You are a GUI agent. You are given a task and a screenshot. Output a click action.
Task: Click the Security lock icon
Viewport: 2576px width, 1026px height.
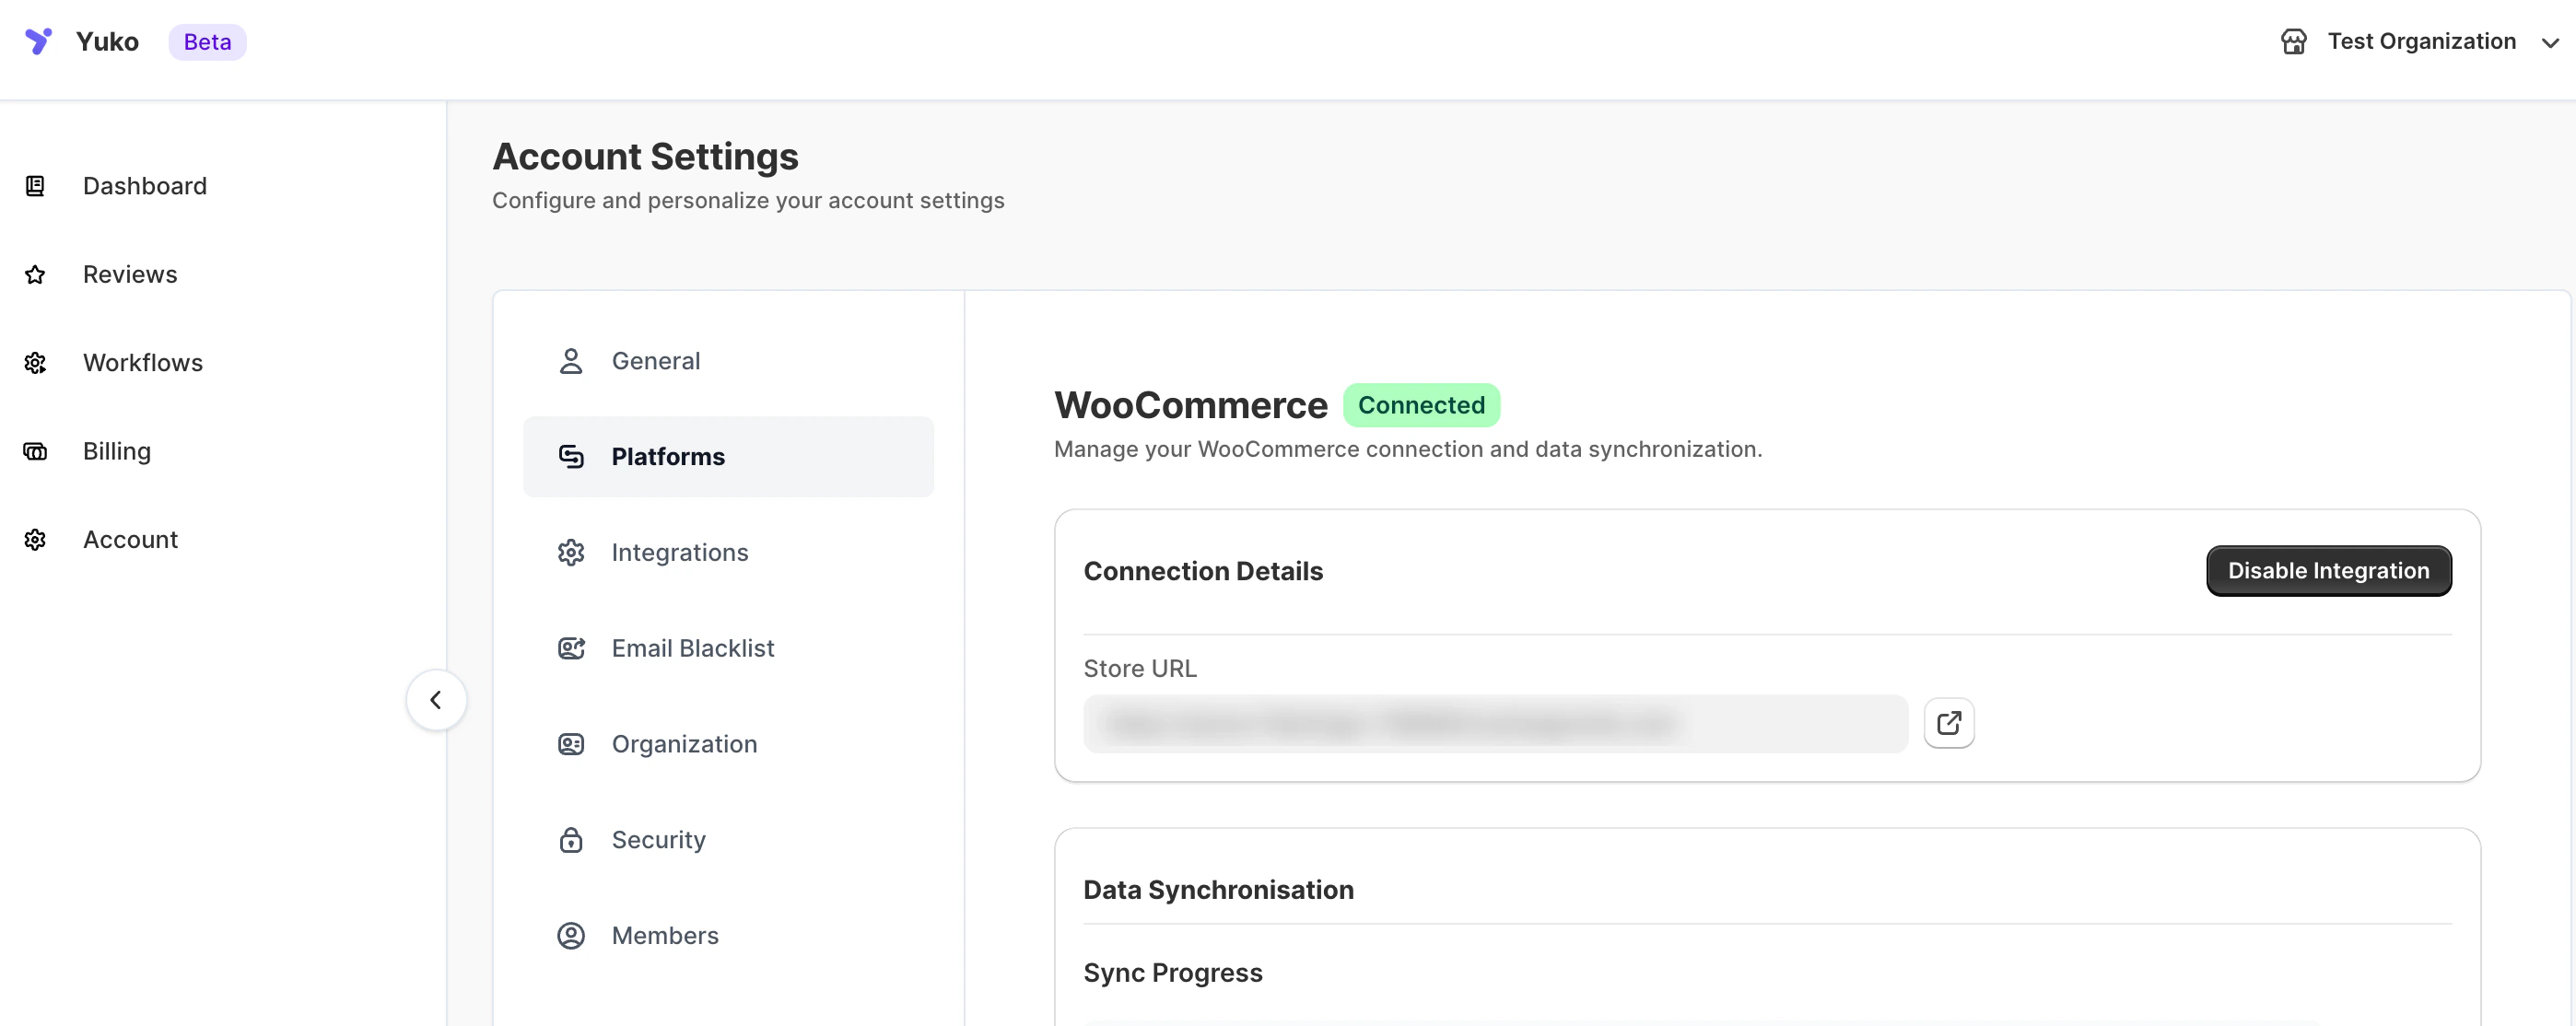pos(571,840)
